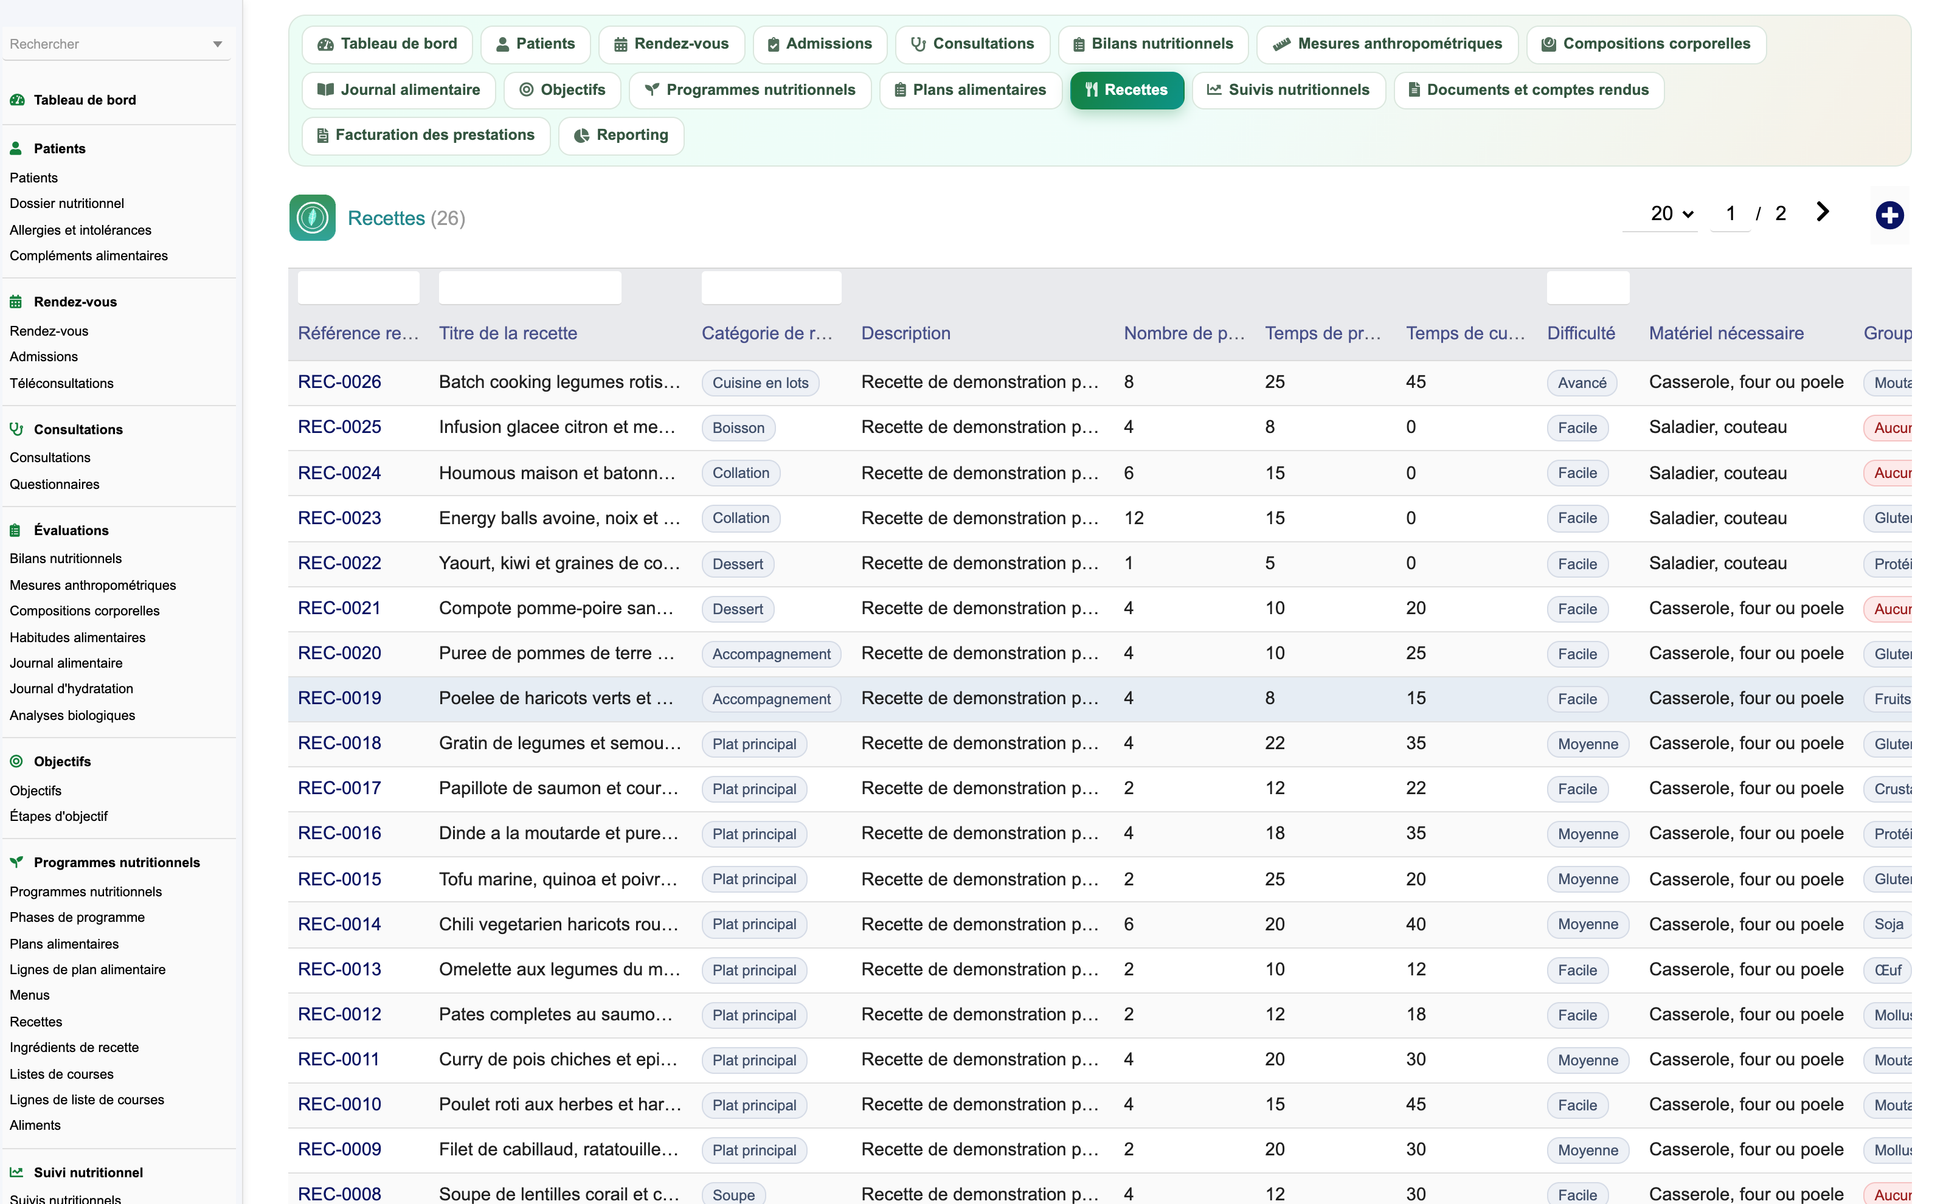The height and width of the screenshot is (1204, 1946).
Task: Open the Admissions tab
Action: pos(819,44)
